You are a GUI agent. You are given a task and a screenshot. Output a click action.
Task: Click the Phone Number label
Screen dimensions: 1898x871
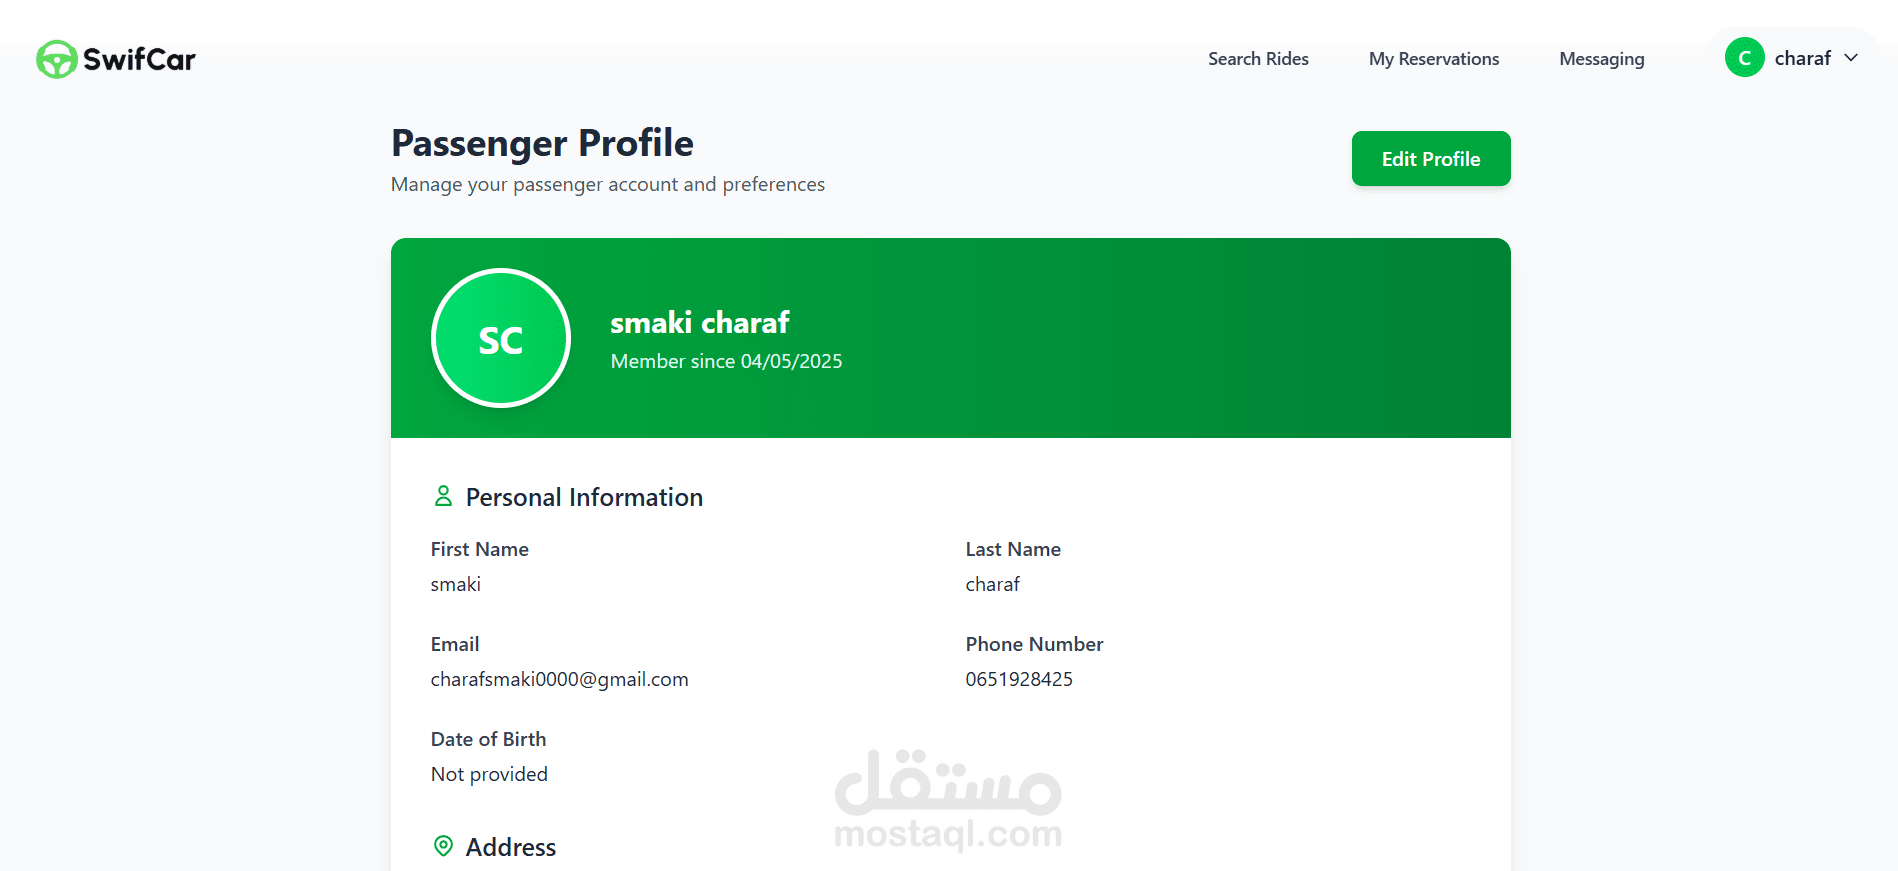point(1034,644)
